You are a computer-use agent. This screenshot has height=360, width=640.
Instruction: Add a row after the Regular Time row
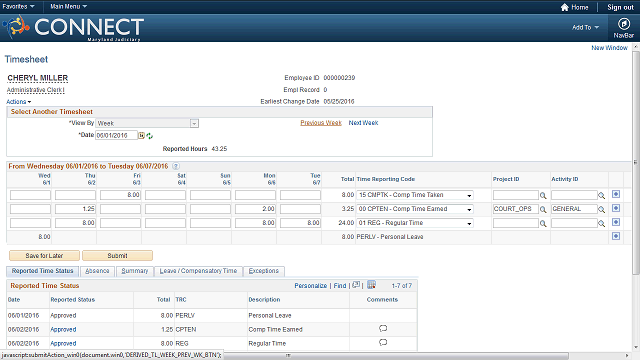point(616,222)
